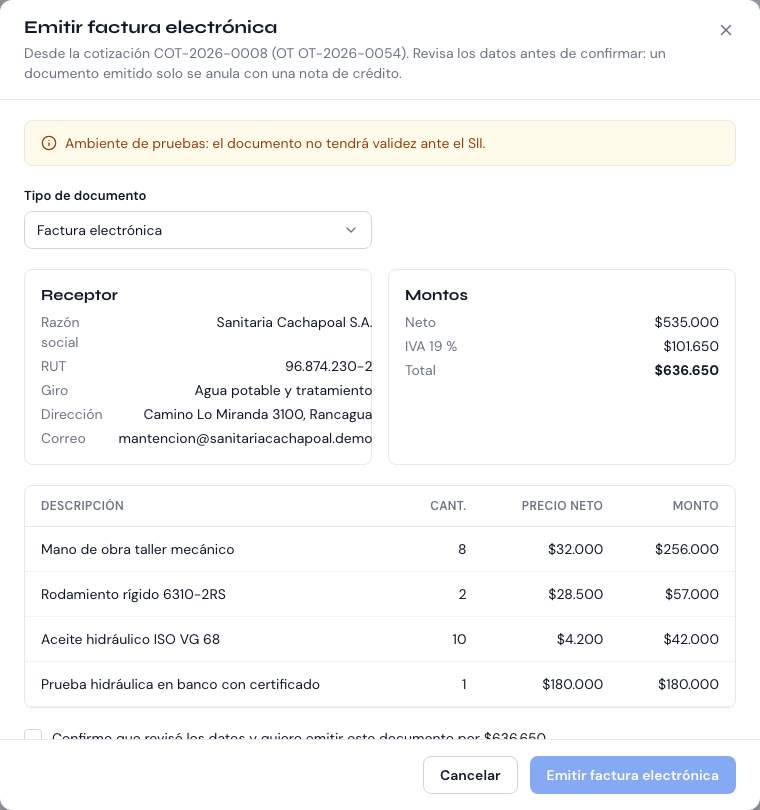Click the bold Total $636.650 in Montos

point(686,370)
